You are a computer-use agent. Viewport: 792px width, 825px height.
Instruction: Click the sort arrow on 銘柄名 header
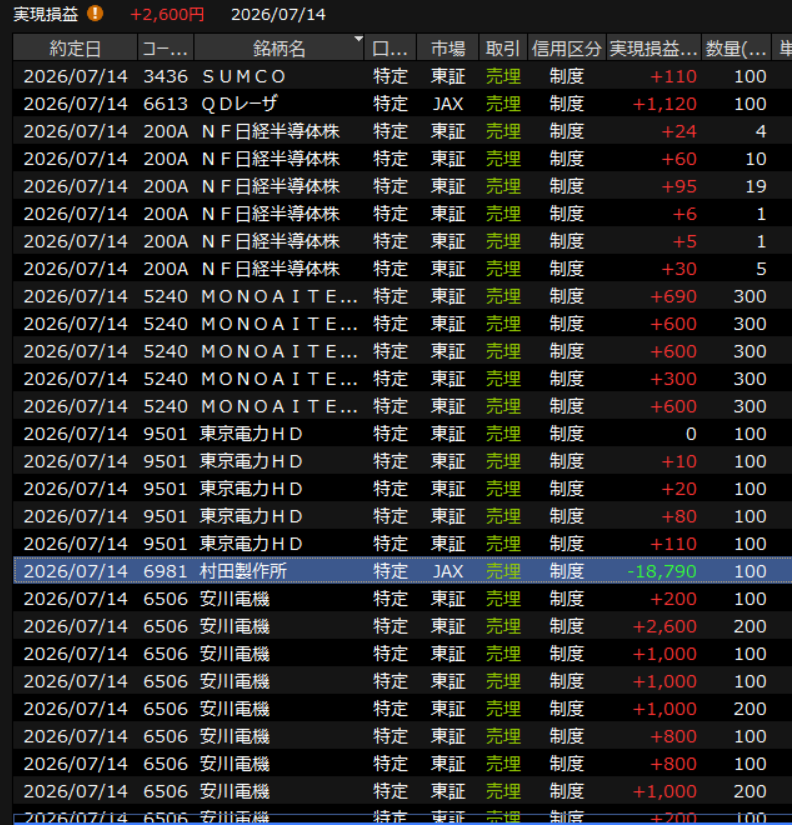pyautogui.click(x=358, y=39)
